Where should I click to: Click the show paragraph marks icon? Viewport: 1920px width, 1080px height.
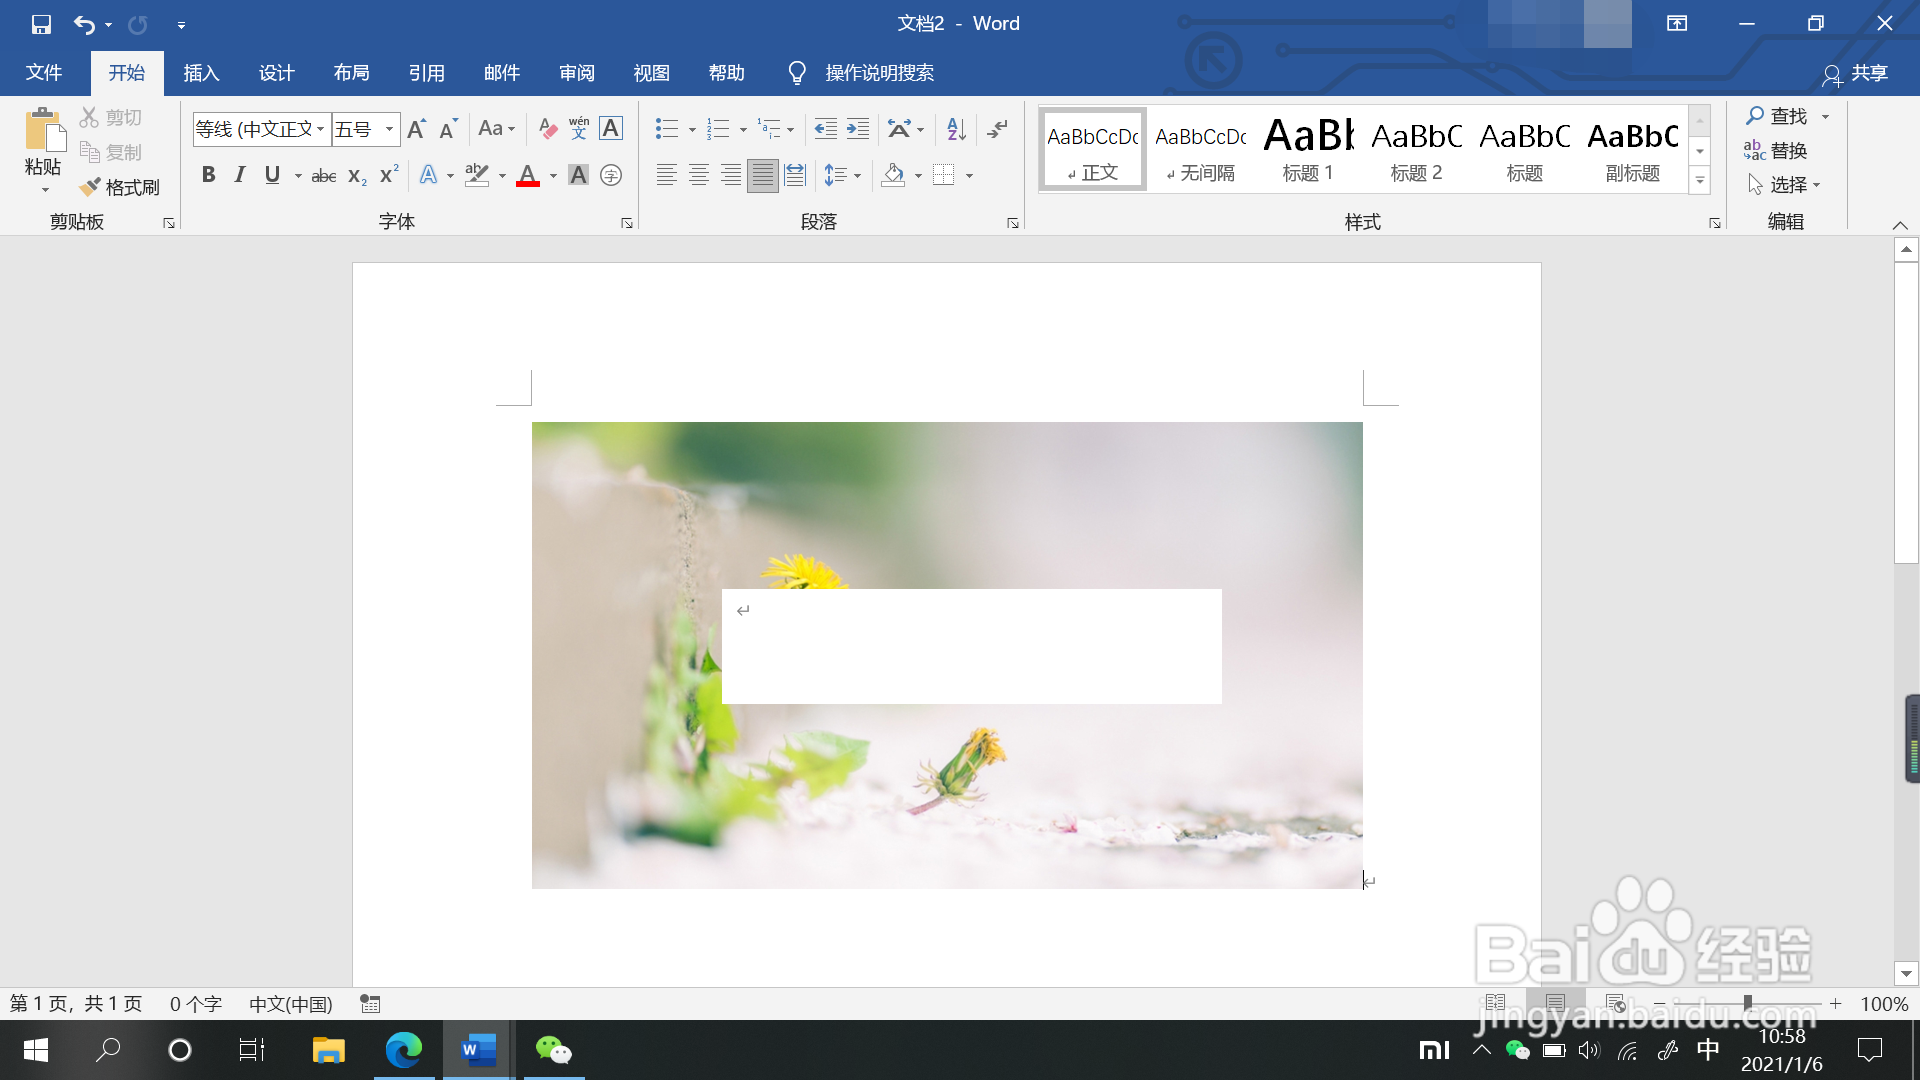coord(997,129)
